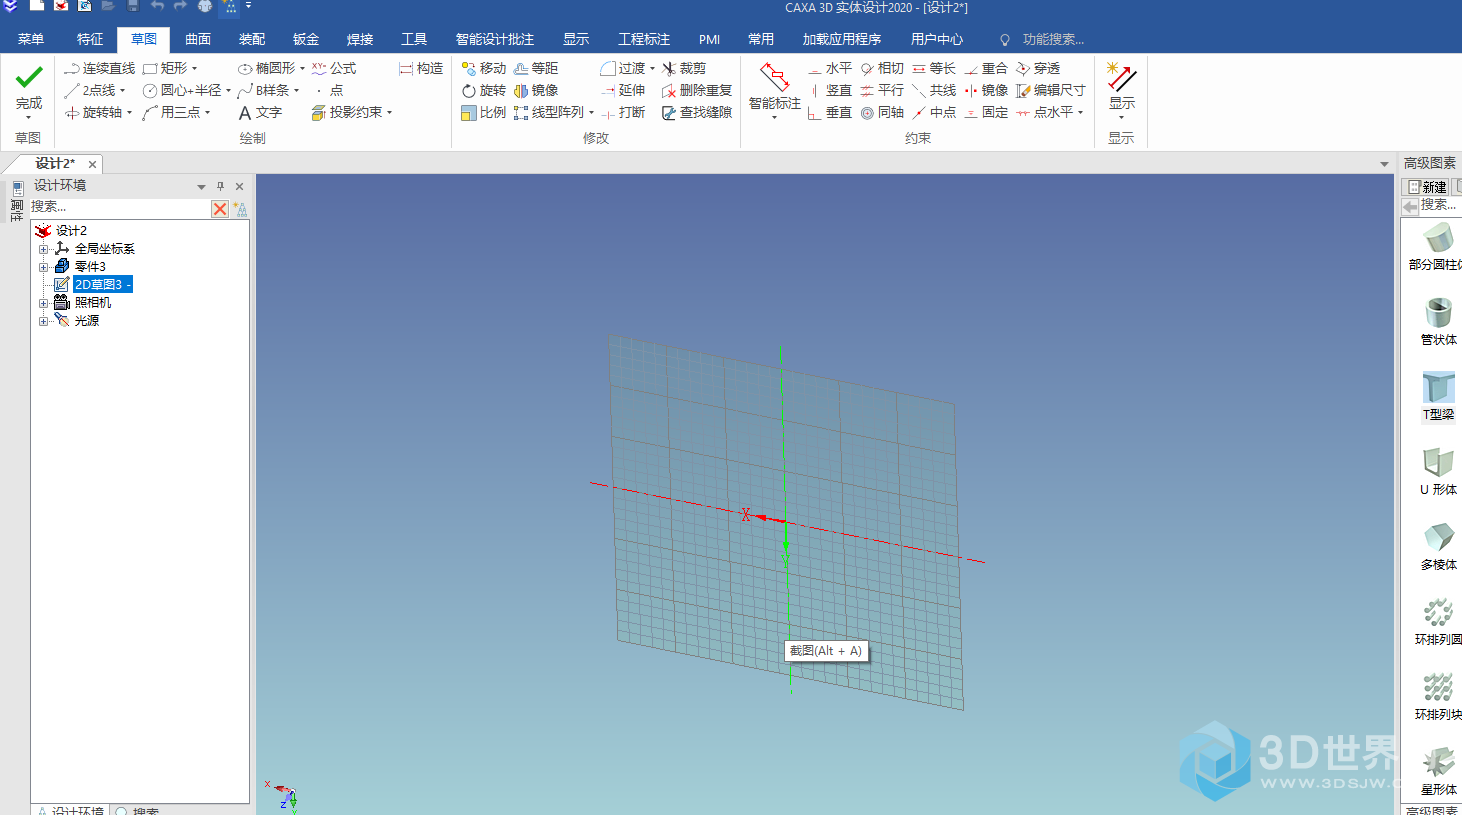The image size is (1462, 815).
Task: Select the 点 point tool
Action: click(x=329, y=90)
